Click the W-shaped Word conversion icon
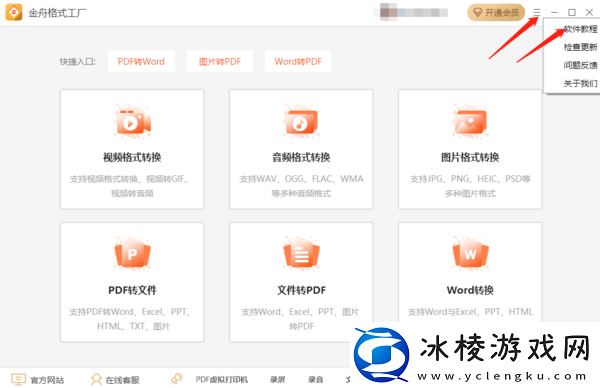This screenshot has width=600, height=388. coord(470,254)
